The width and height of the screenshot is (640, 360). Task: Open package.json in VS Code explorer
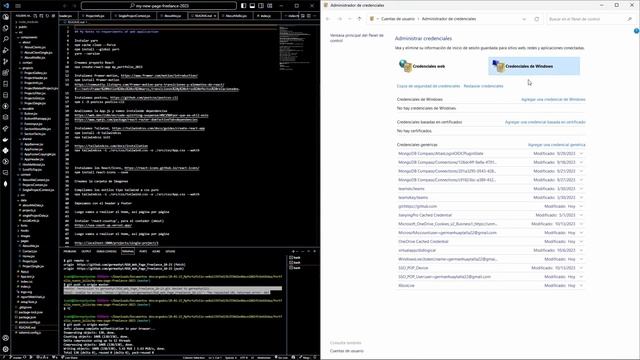coord(27,317)
